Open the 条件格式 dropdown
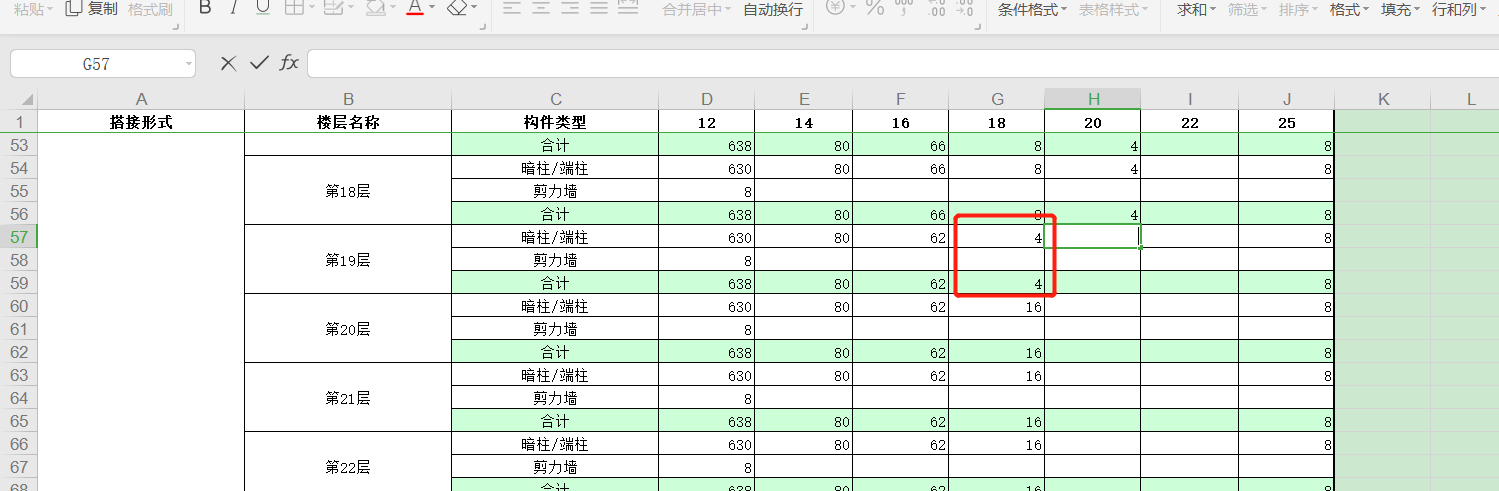Image resolution: width=1499 pixels, height=491 pixels. click(x=1032, y=9)
